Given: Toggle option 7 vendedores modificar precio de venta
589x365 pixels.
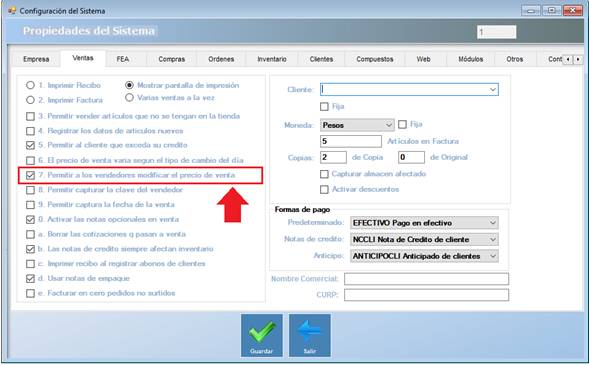Looking at the screenshot, I should click(30, 175).
